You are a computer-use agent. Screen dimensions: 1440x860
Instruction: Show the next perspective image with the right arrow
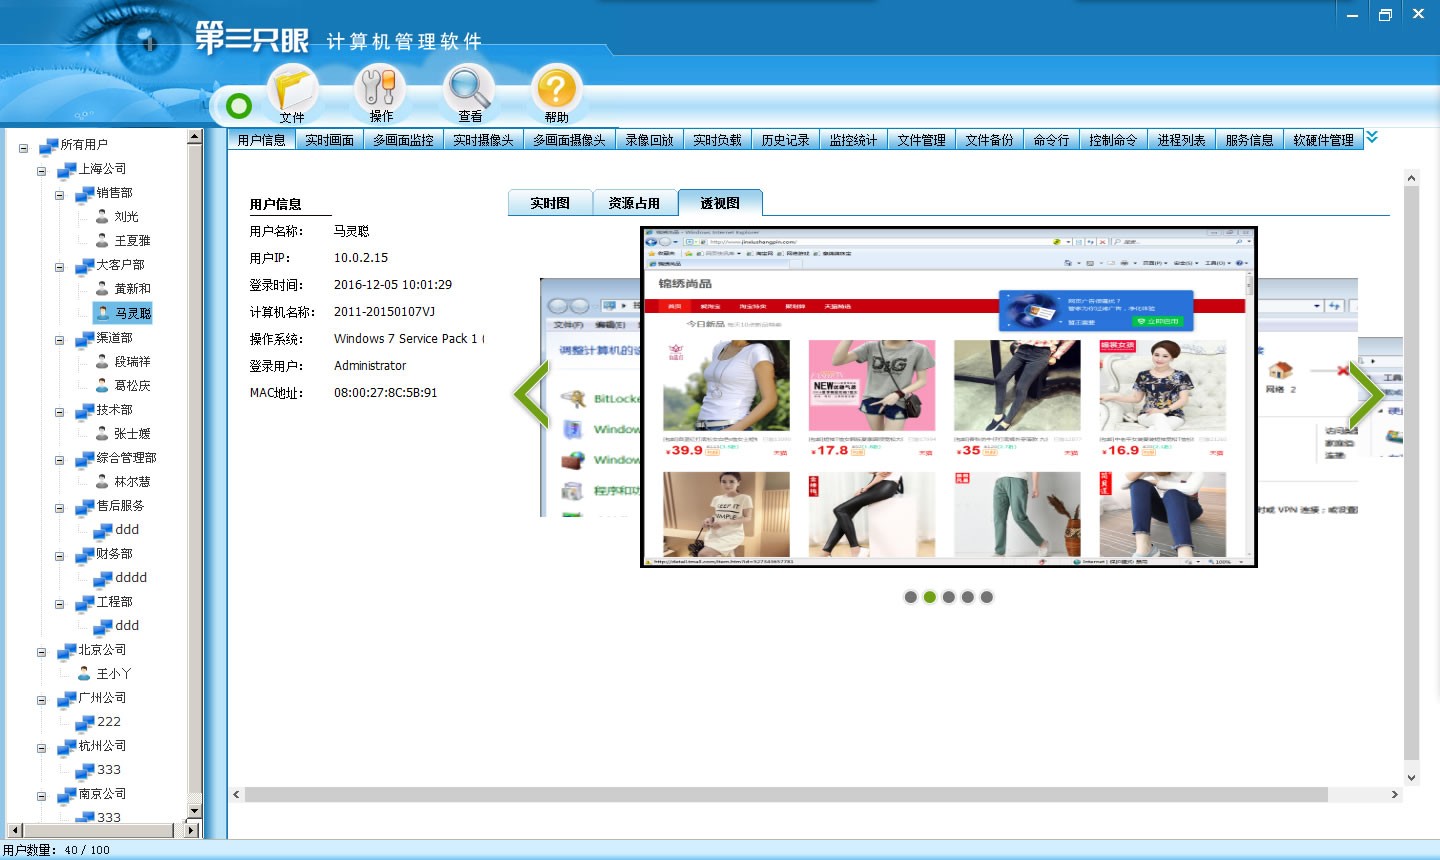click(1366, 395)
